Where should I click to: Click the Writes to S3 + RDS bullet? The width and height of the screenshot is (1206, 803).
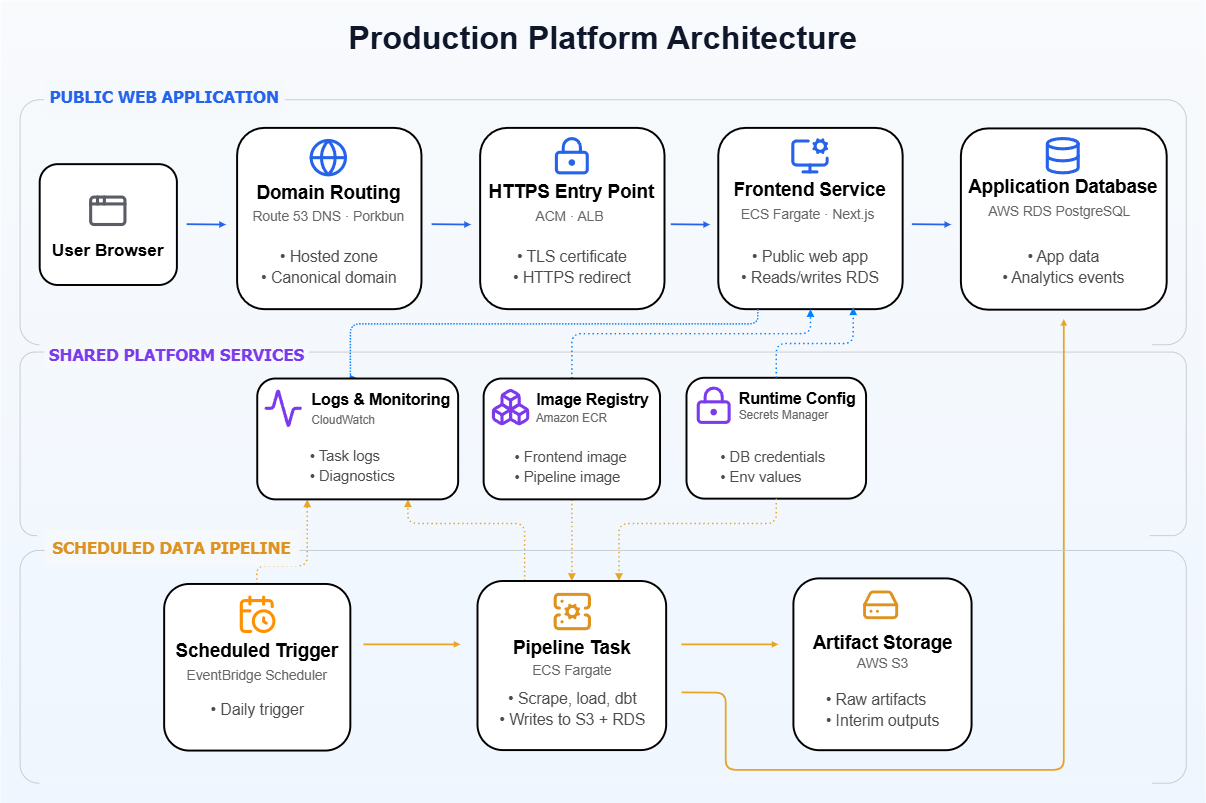click(x=572, y=719)
